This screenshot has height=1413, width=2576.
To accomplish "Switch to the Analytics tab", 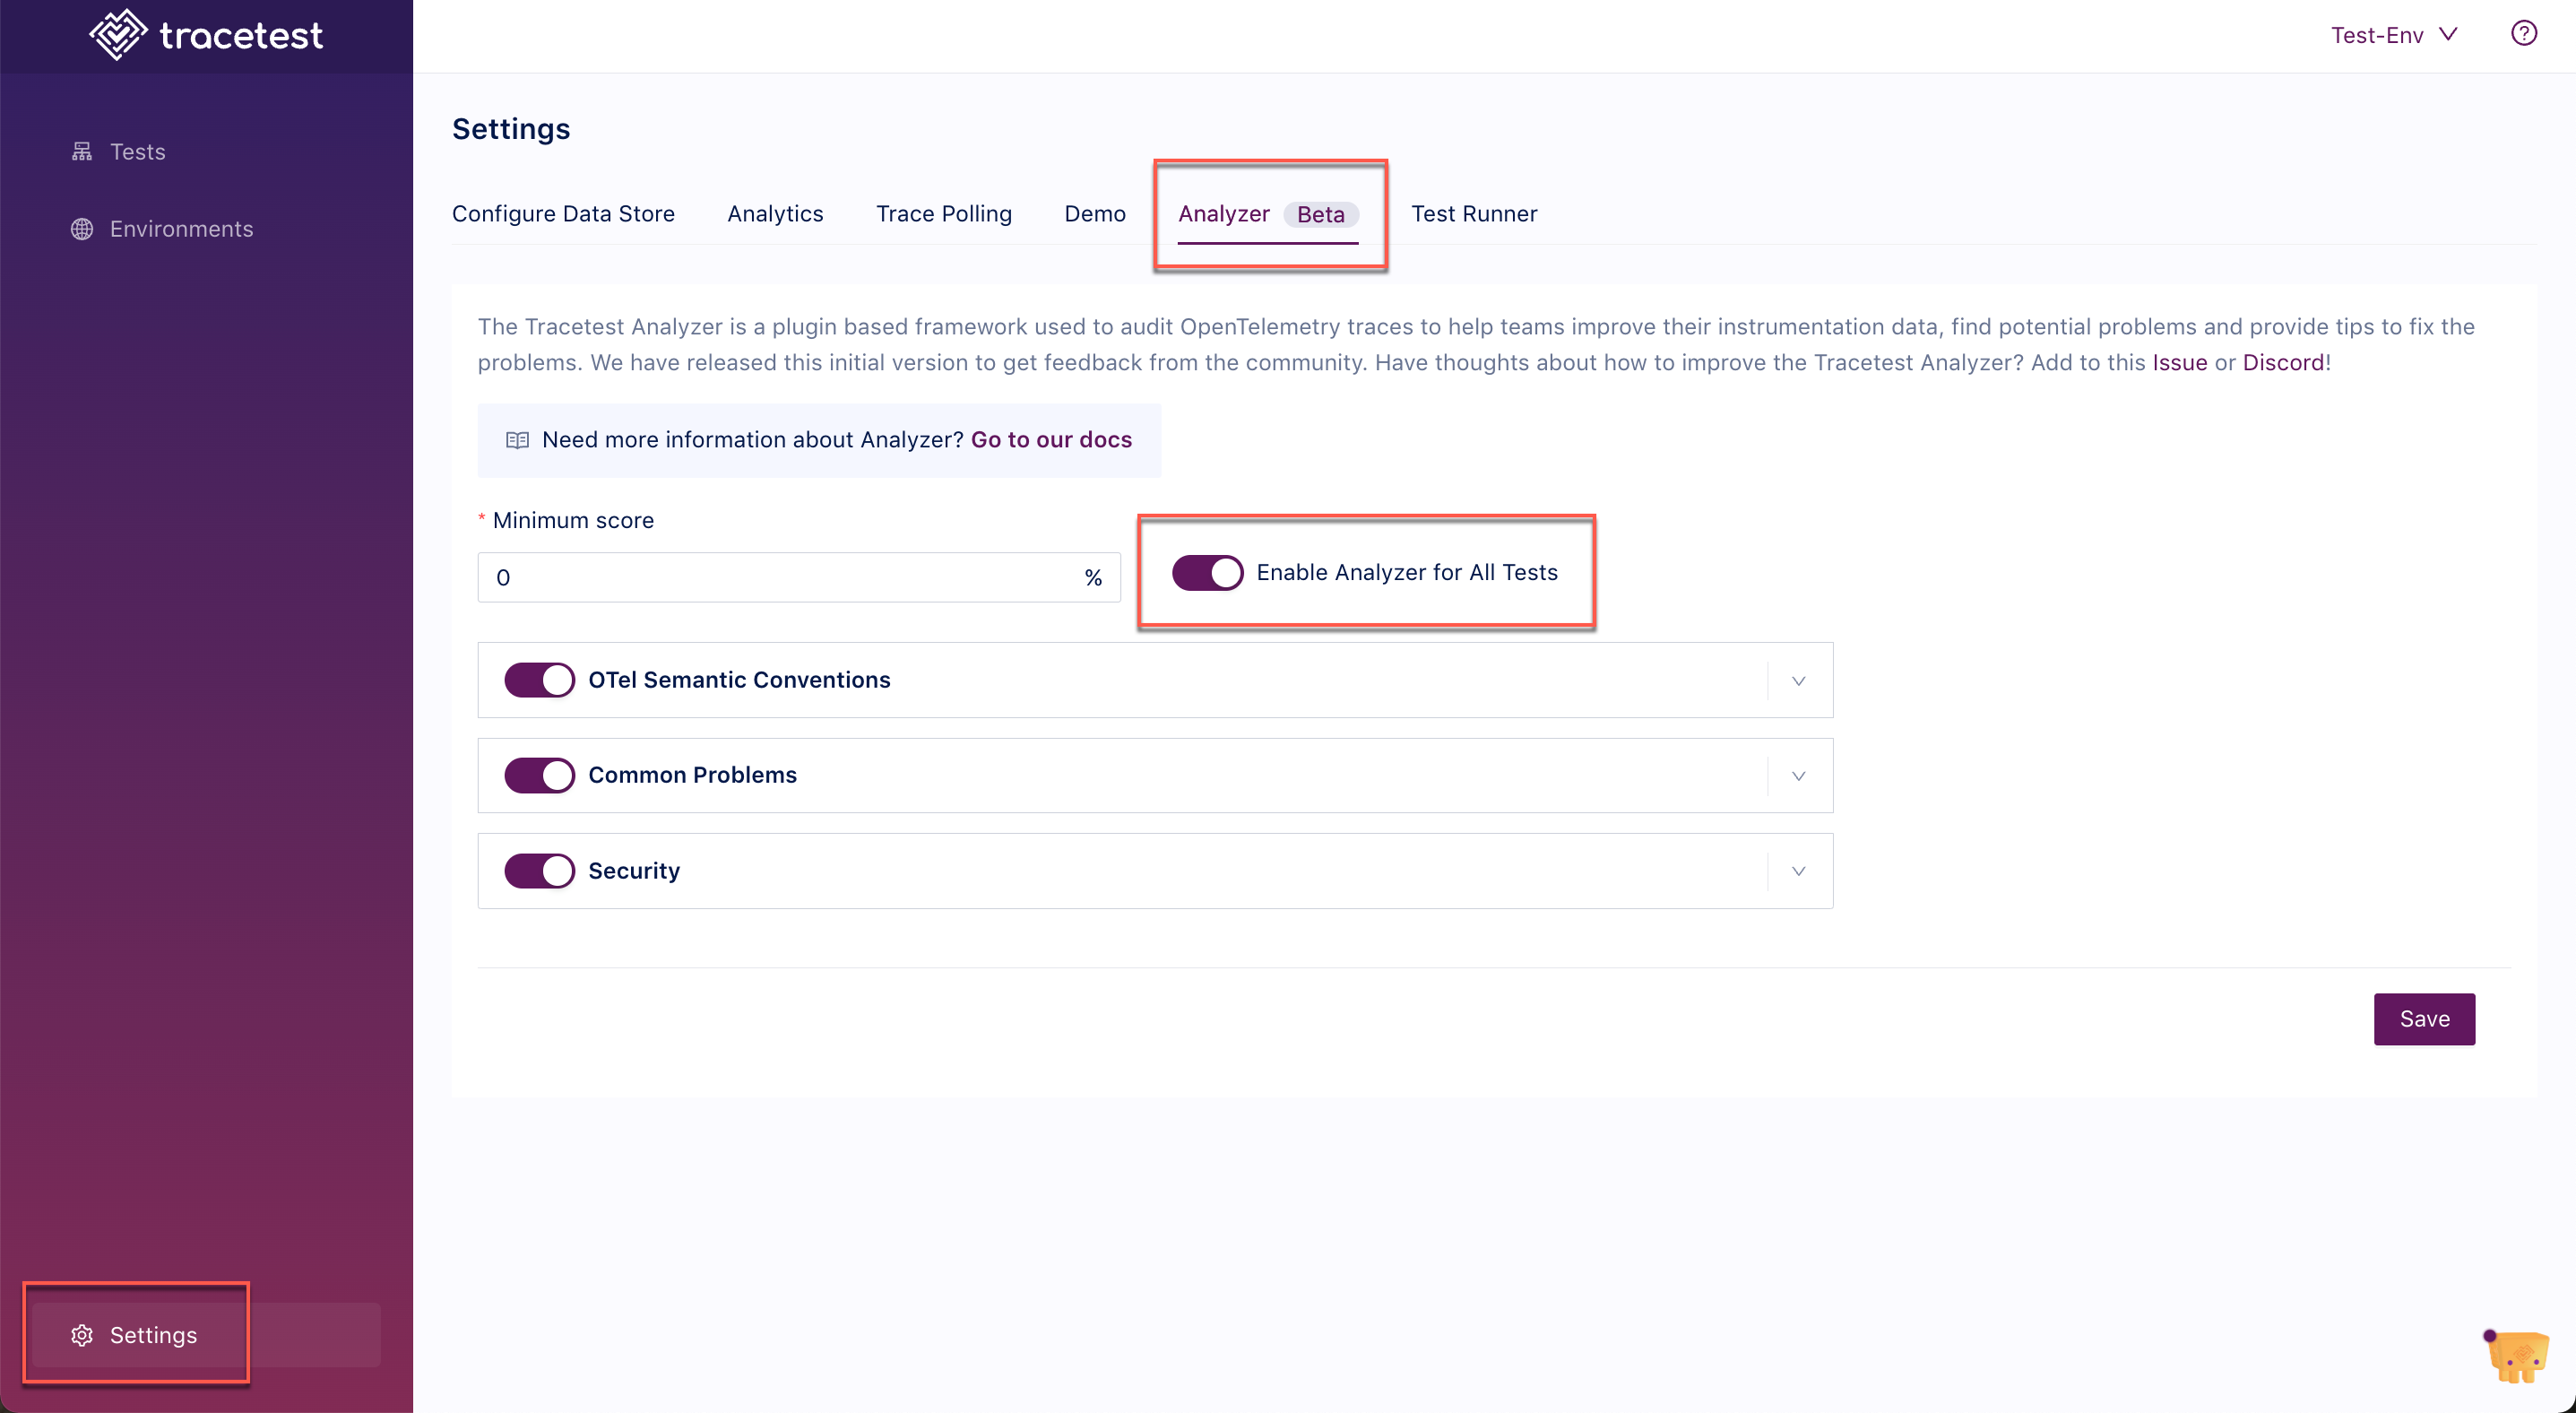I will click(775, 214).
